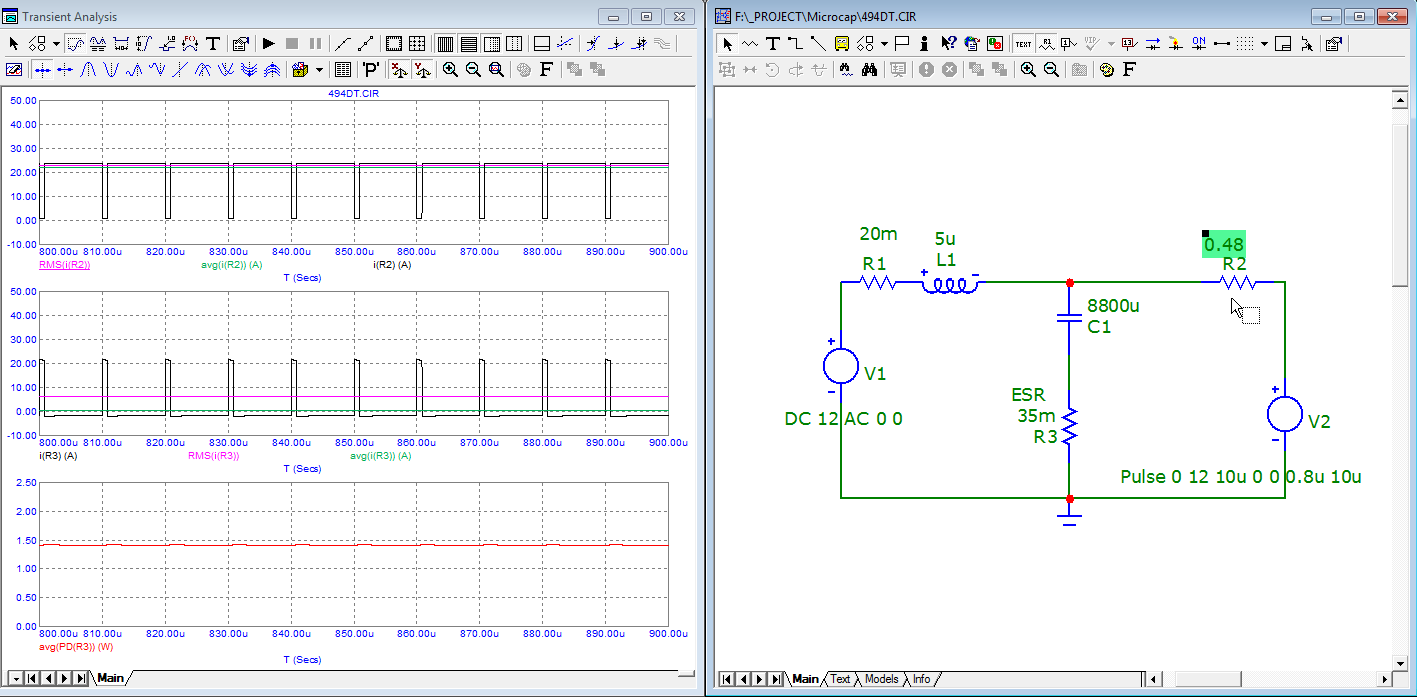Viewport: 1417px width, 697px height.
Task: Select the Resistor component tool
Action: pos(749,44)
